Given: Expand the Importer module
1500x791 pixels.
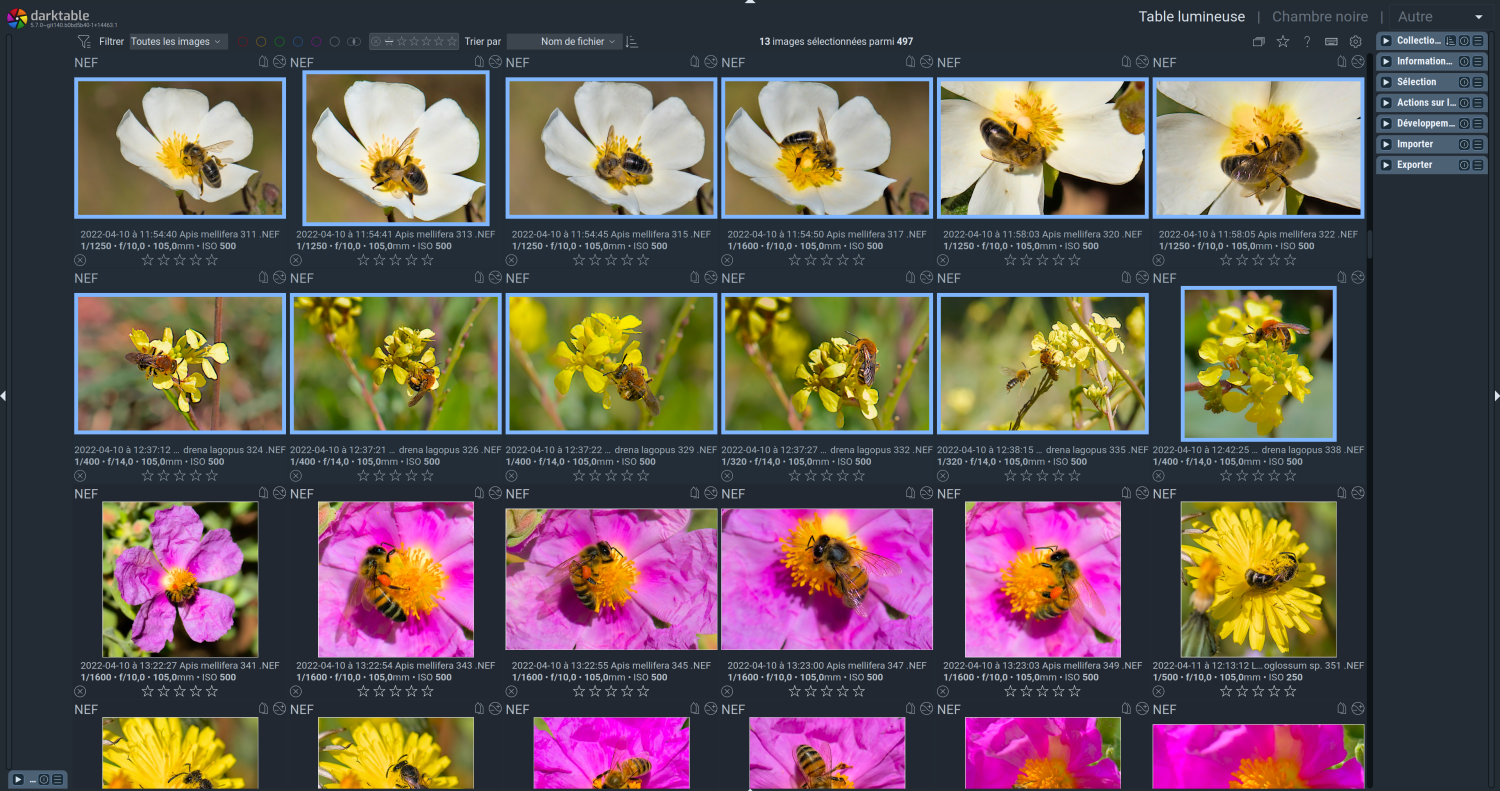Looking at the screenshot, I should pyautogui.click(x=1386, y=144).
